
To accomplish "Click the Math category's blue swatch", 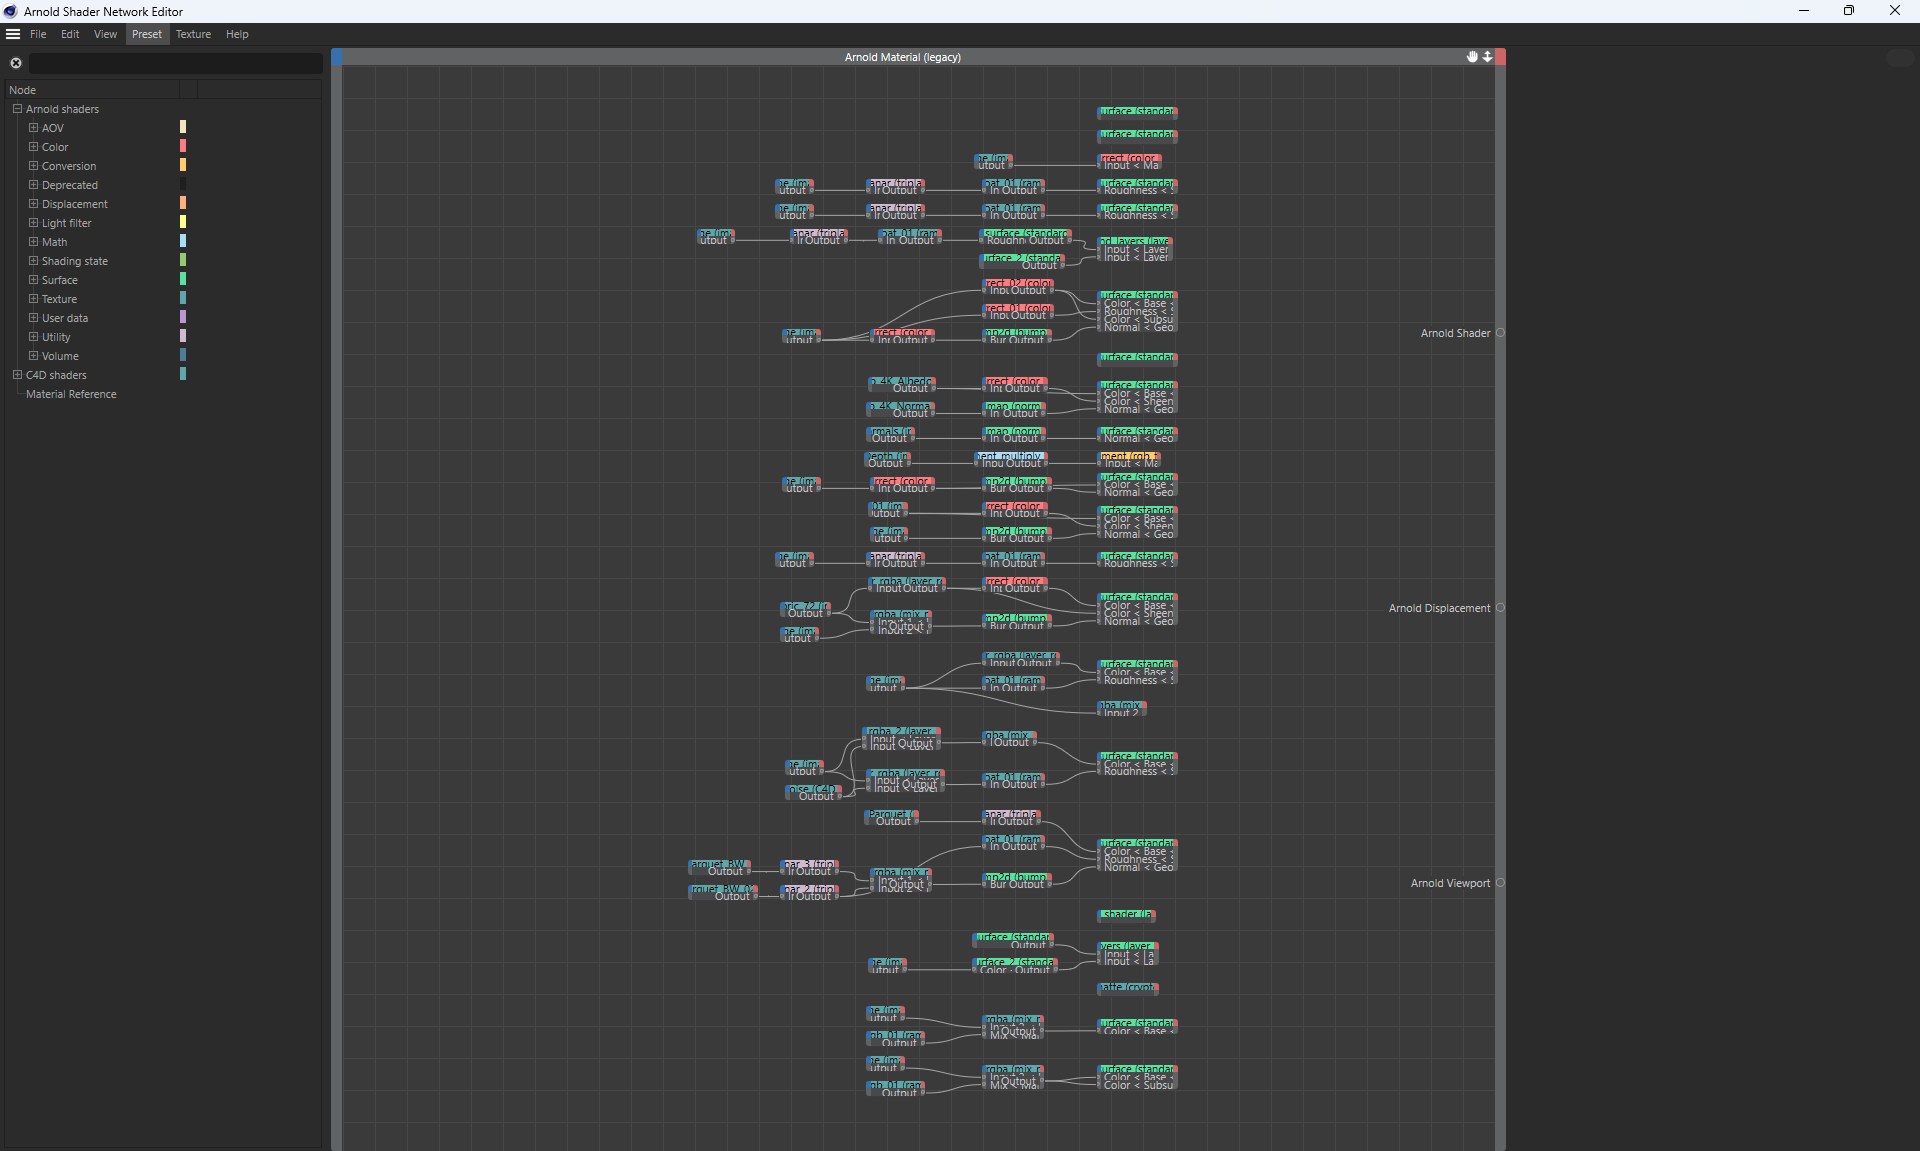I will (x=183, y=242).
